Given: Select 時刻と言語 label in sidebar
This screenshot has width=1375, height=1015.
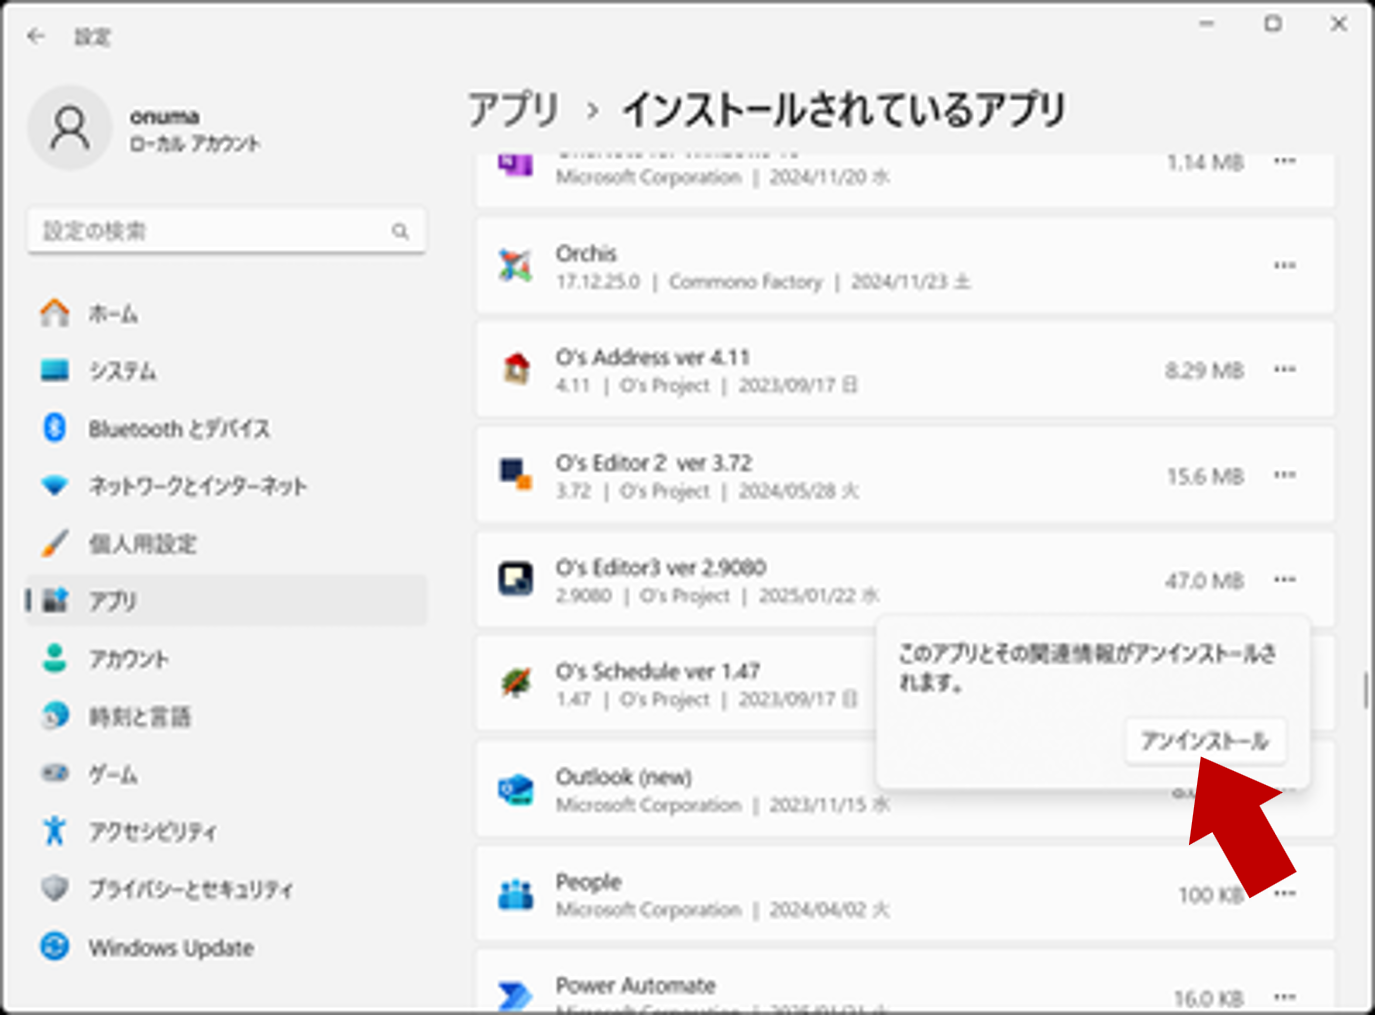Looking at the screenshot, I should (x=139, y=717).
